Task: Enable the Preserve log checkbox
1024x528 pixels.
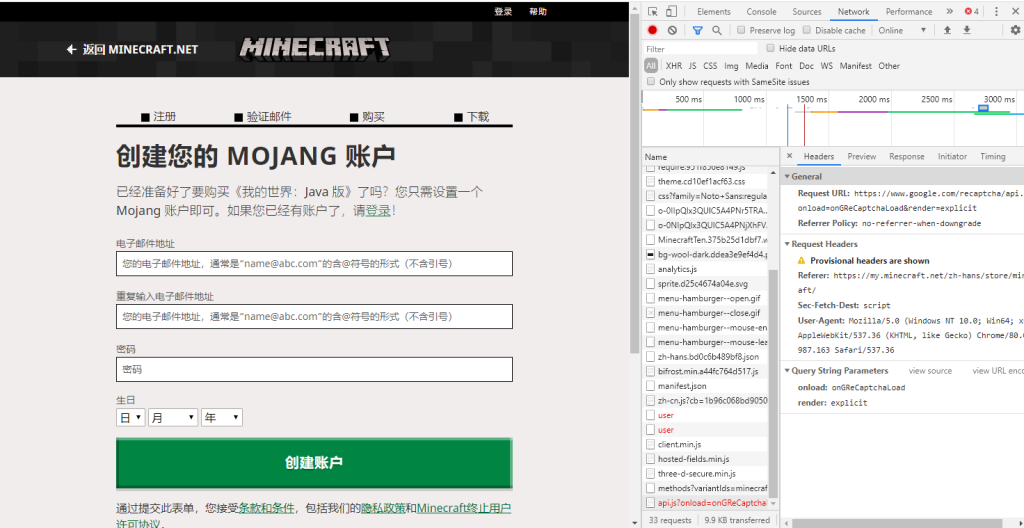Action: click(741, 31)
